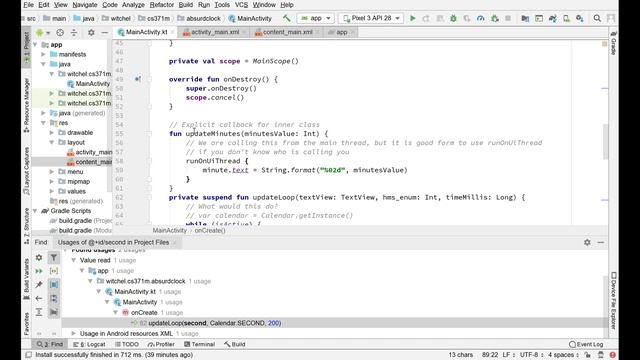Click the Project Structure folder icon in toolbar
This screenshot has height=360, width=640.
click(525, 18)
